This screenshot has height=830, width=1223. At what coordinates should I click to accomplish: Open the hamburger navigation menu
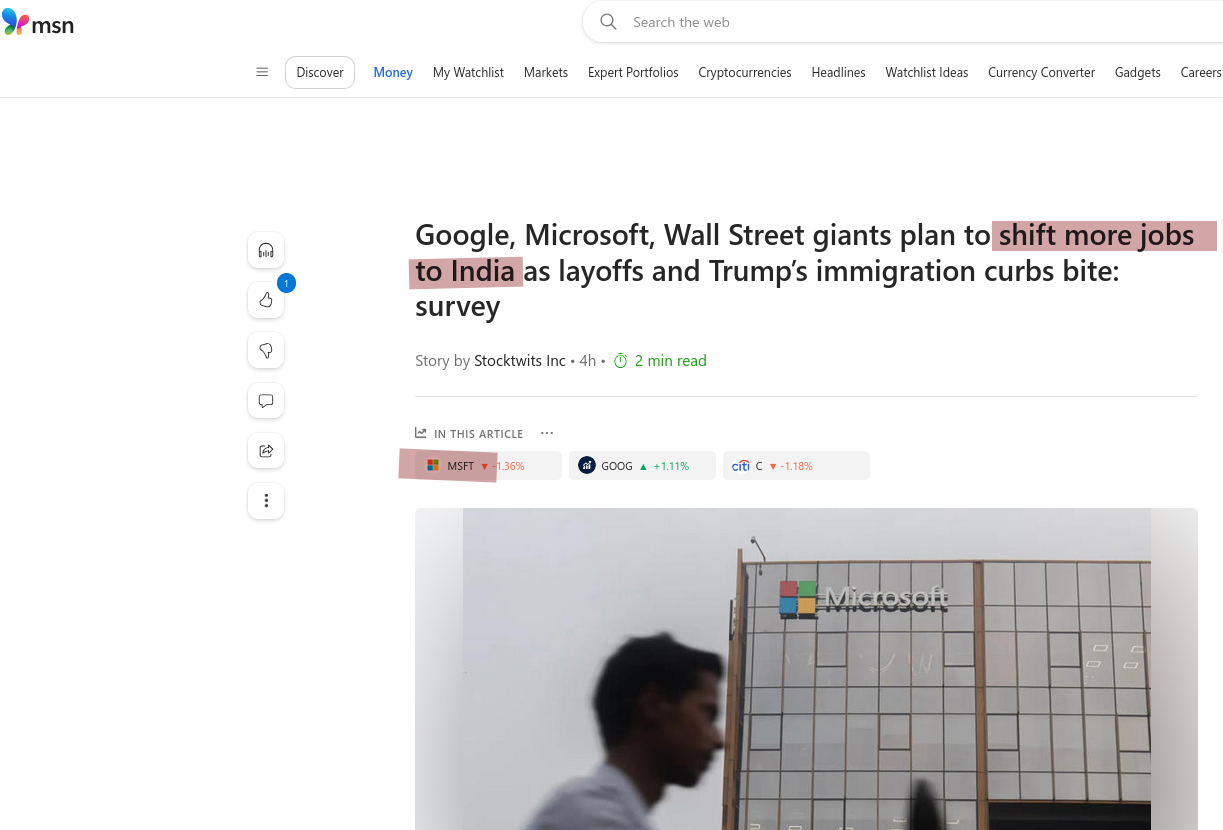(x=262, y=72)
